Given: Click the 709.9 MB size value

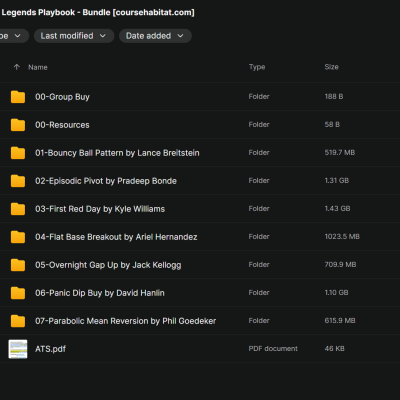Looking at the screenshot, I should [340, 264].
